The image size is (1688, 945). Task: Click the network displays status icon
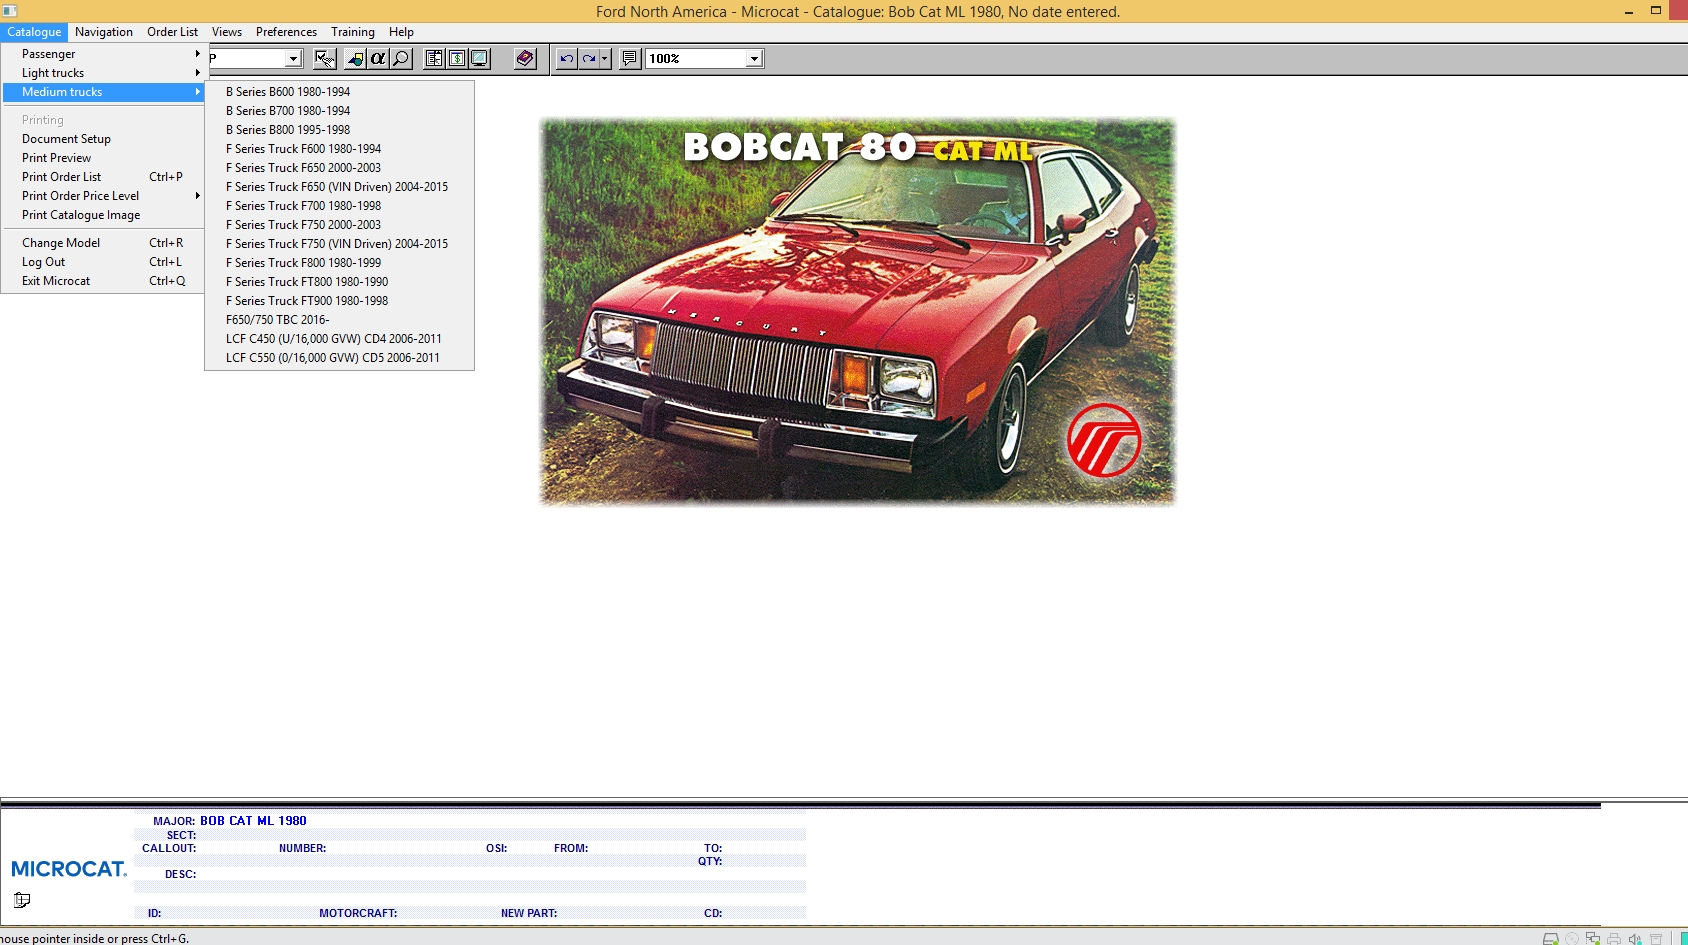[x=1593, y=938]
